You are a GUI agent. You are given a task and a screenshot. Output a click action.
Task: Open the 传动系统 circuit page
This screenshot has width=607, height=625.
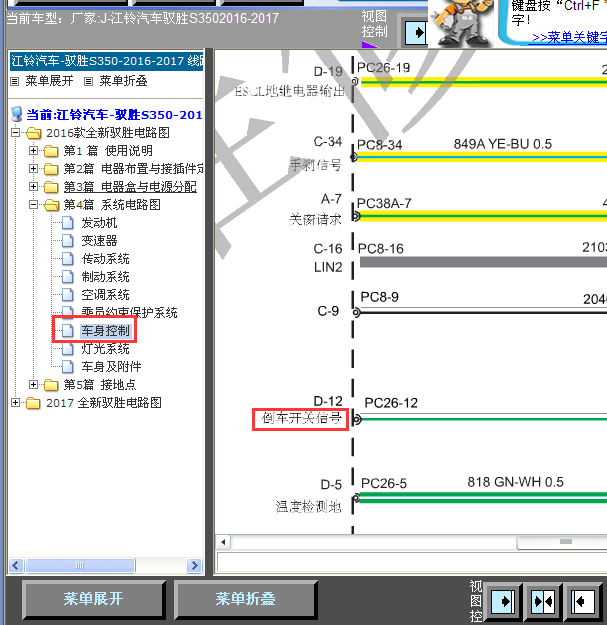(105, 259)
